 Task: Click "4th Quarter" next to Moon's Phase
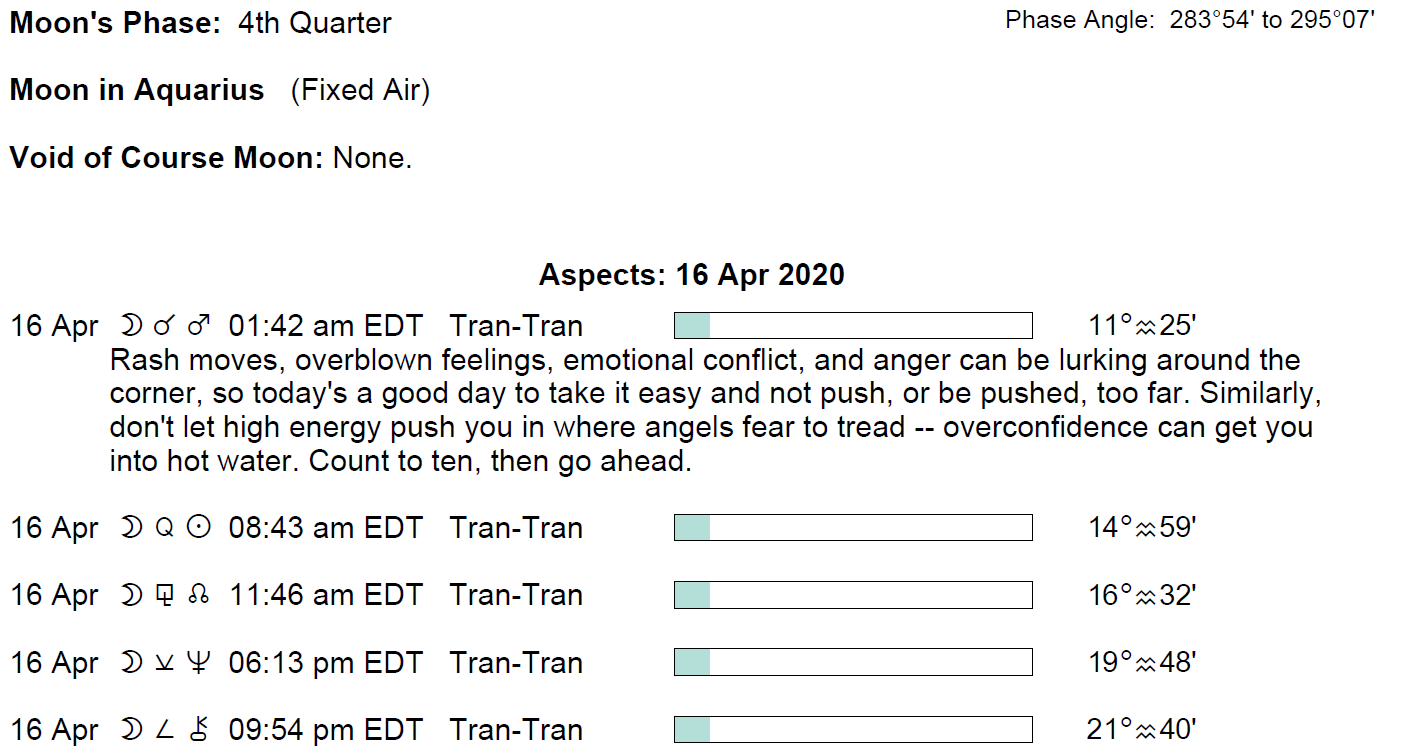(x=314, y=23)
